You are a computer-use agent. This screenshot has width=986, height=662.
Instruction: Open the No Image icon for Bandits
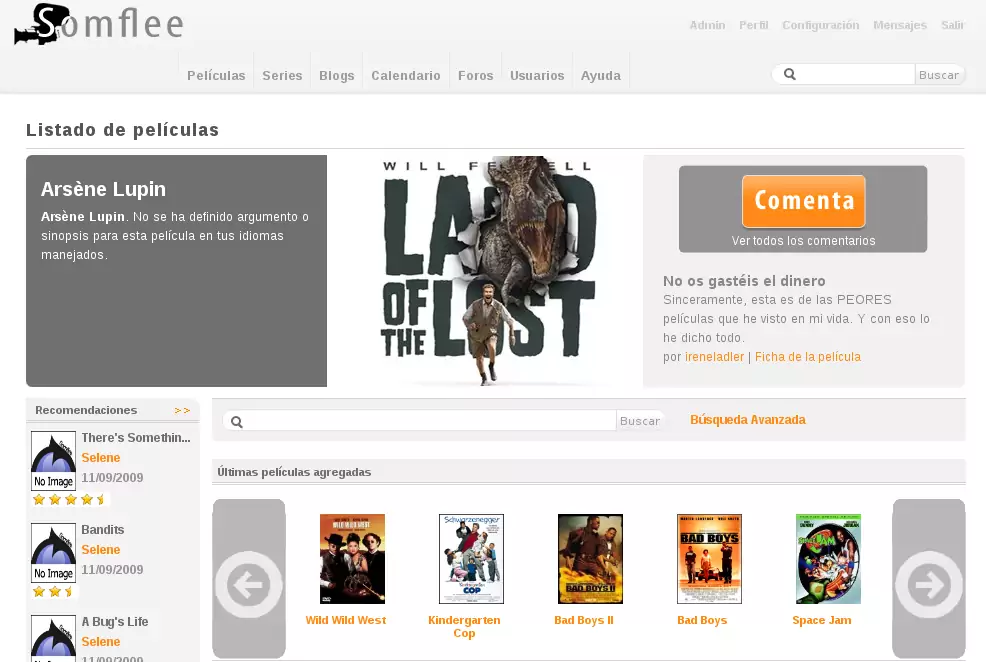click(53, 553)
